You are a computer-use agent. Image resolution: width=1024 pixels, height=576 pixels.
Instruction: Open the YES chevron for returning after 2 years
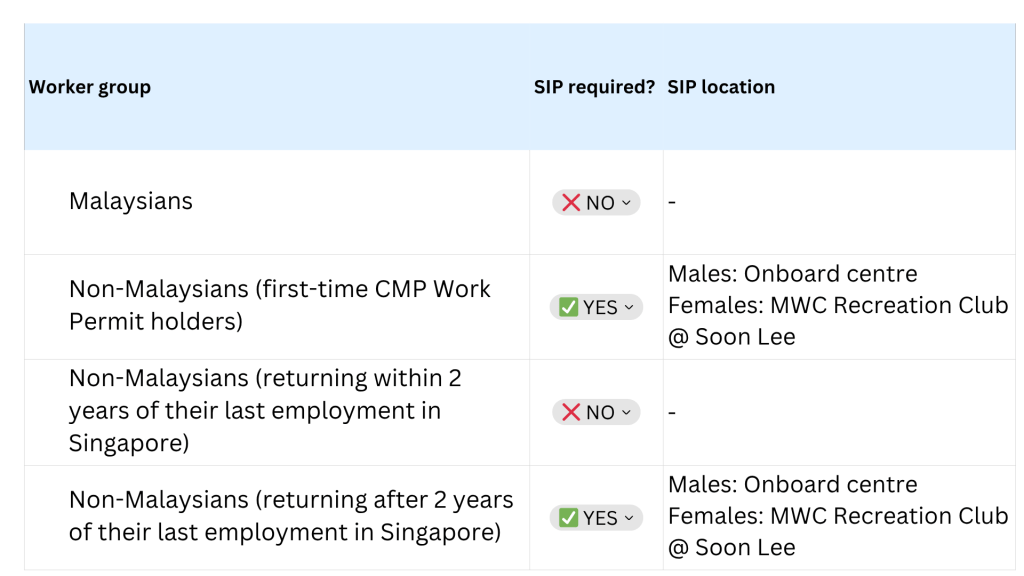629,517
